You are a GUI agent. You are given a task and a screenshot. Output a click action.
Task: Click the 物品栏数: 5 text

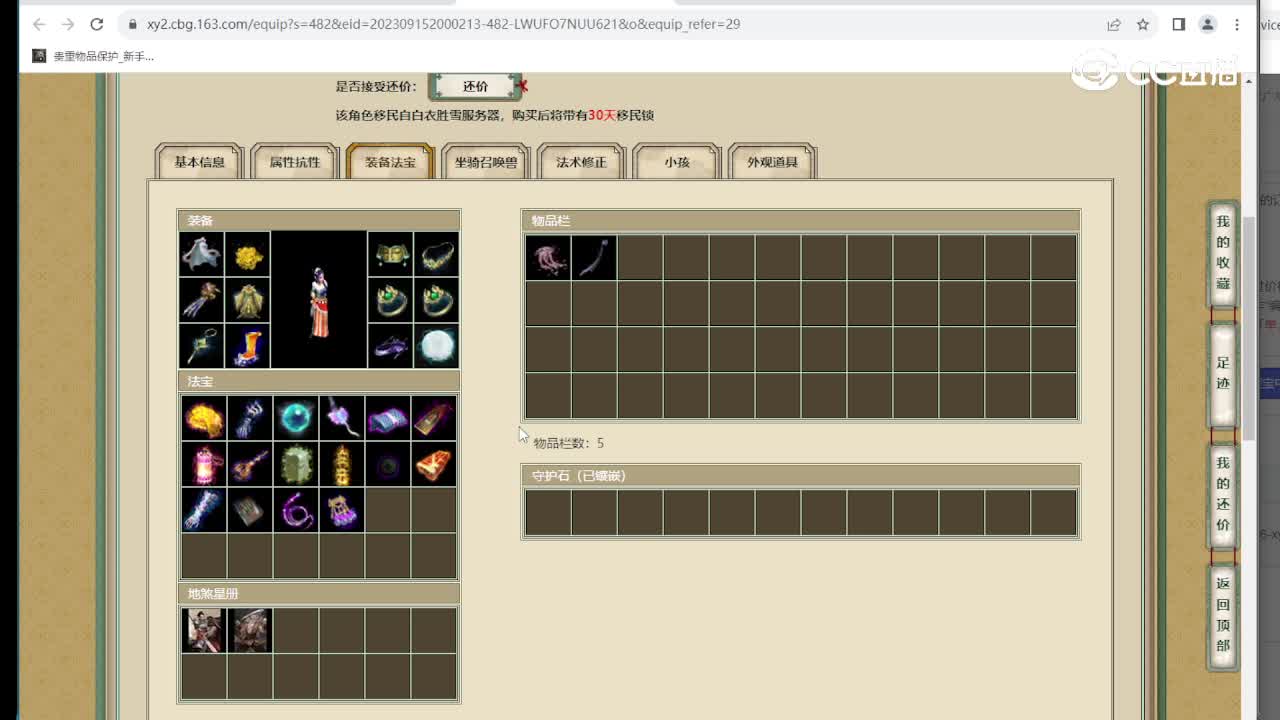tap(569, 443)
